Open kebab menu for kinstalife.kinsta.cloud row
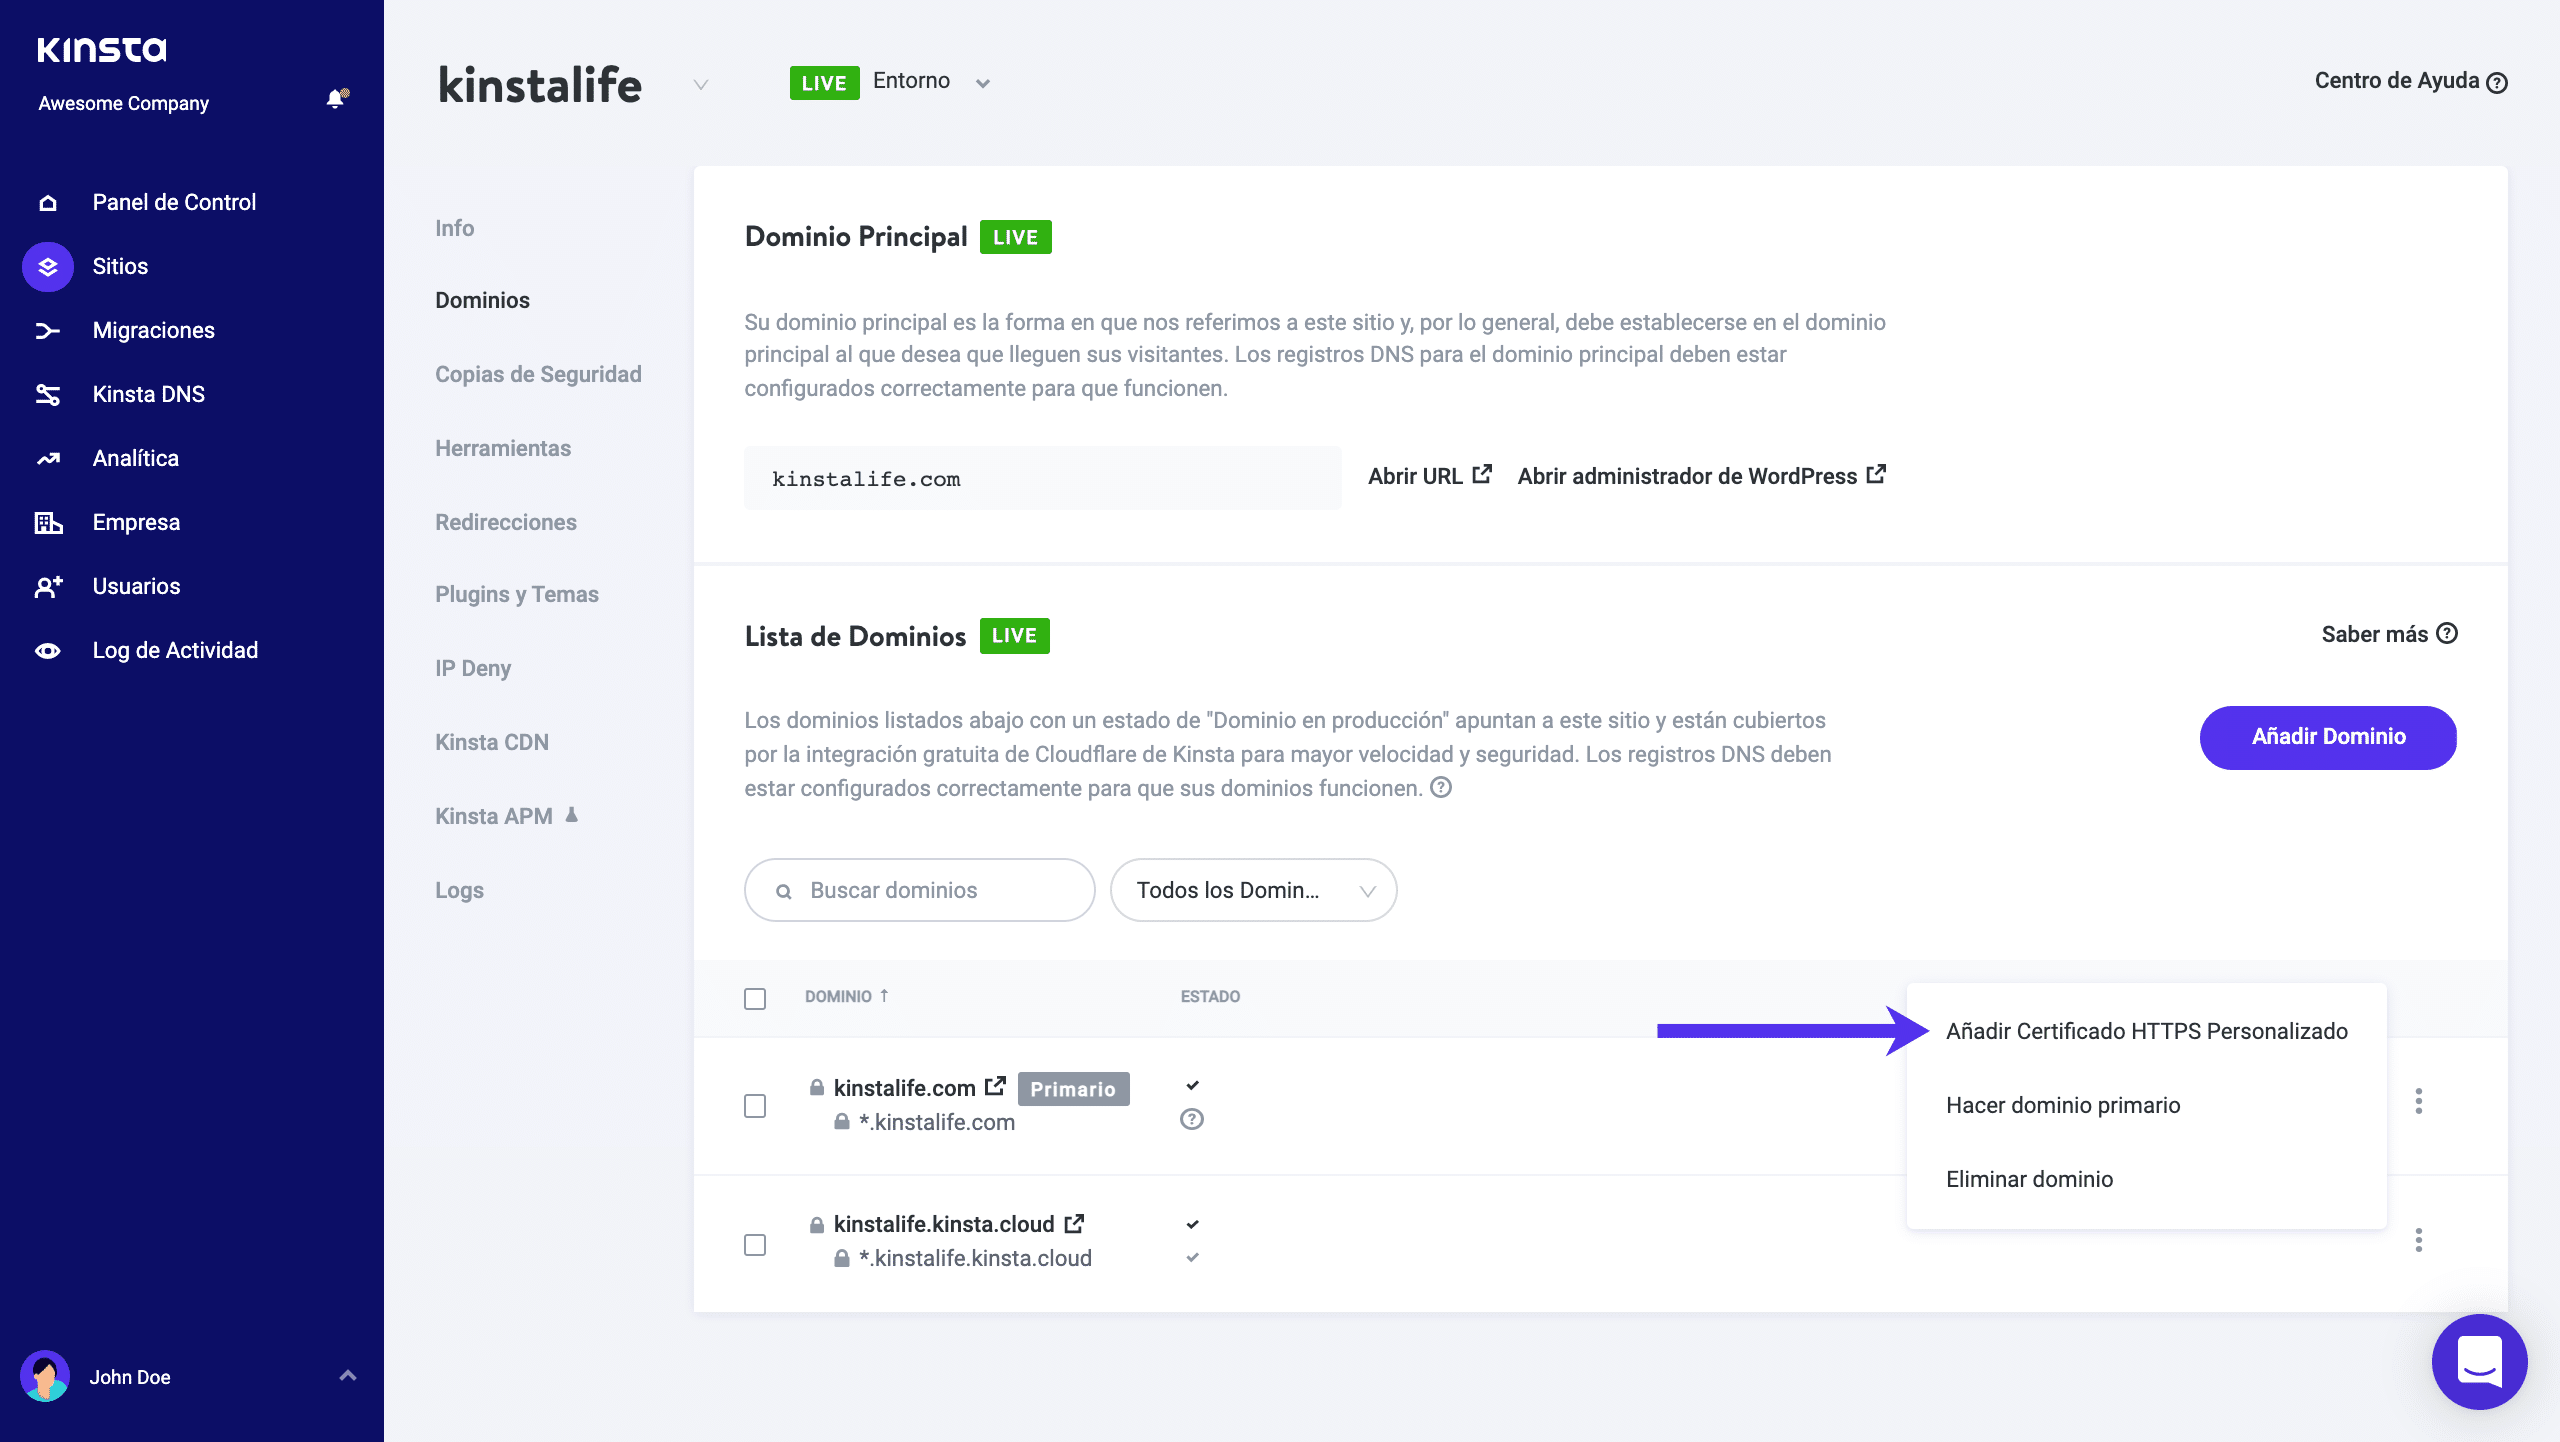Screen dimensions: 2560x1442 (x=2418, y=1240)
